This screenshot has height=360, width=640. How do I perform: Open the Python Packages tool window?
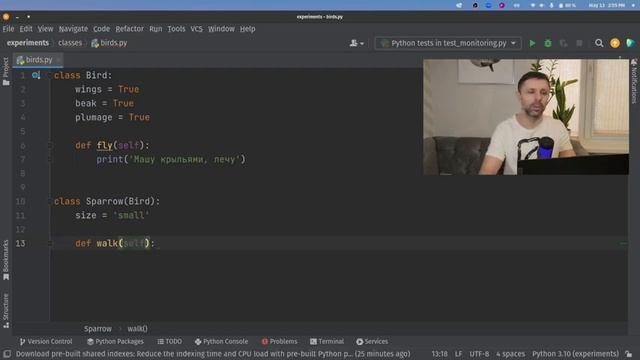point(115,342)
